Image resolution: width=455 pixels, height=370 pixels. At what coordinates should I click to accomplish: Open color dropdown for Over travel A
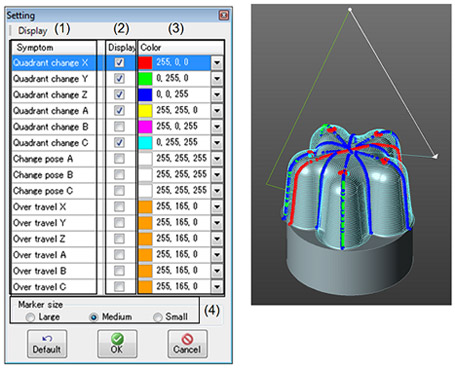[217, 254]
